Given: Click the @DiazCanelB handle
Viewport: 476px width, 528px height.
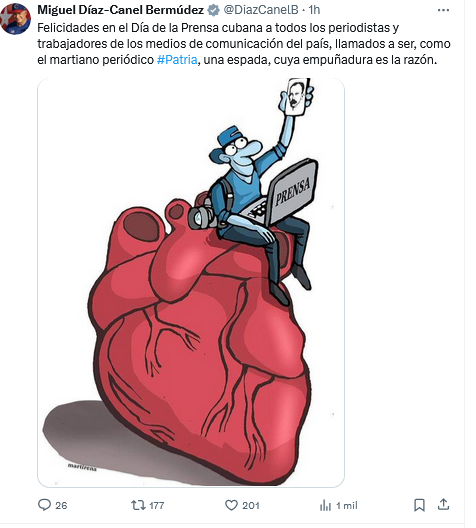Looking at the screenshot, I should coord(261,10).
